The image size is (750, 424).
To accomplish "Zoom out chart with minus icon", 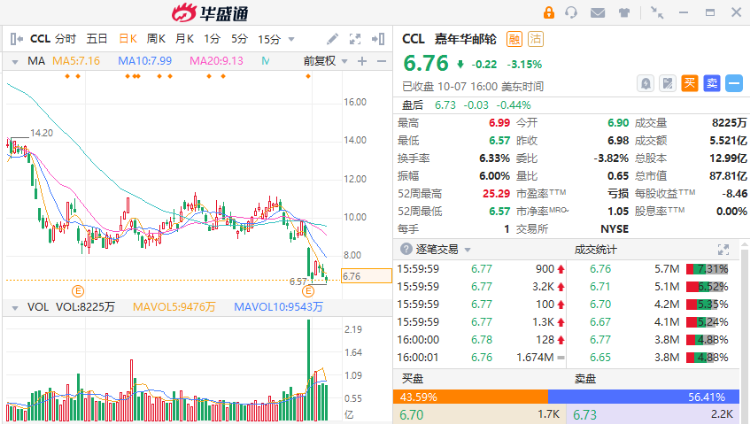I will click(x=381, y=61).
